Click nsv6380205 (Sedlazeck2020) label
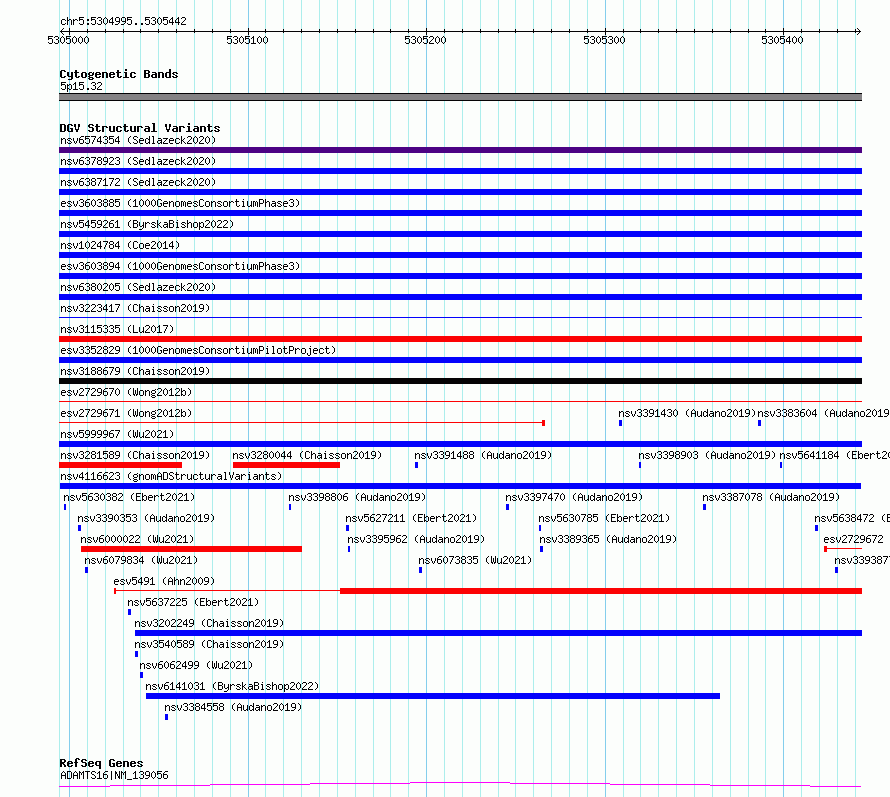The height and width of the screenshot is (797, 890). [x=138, y=287]
